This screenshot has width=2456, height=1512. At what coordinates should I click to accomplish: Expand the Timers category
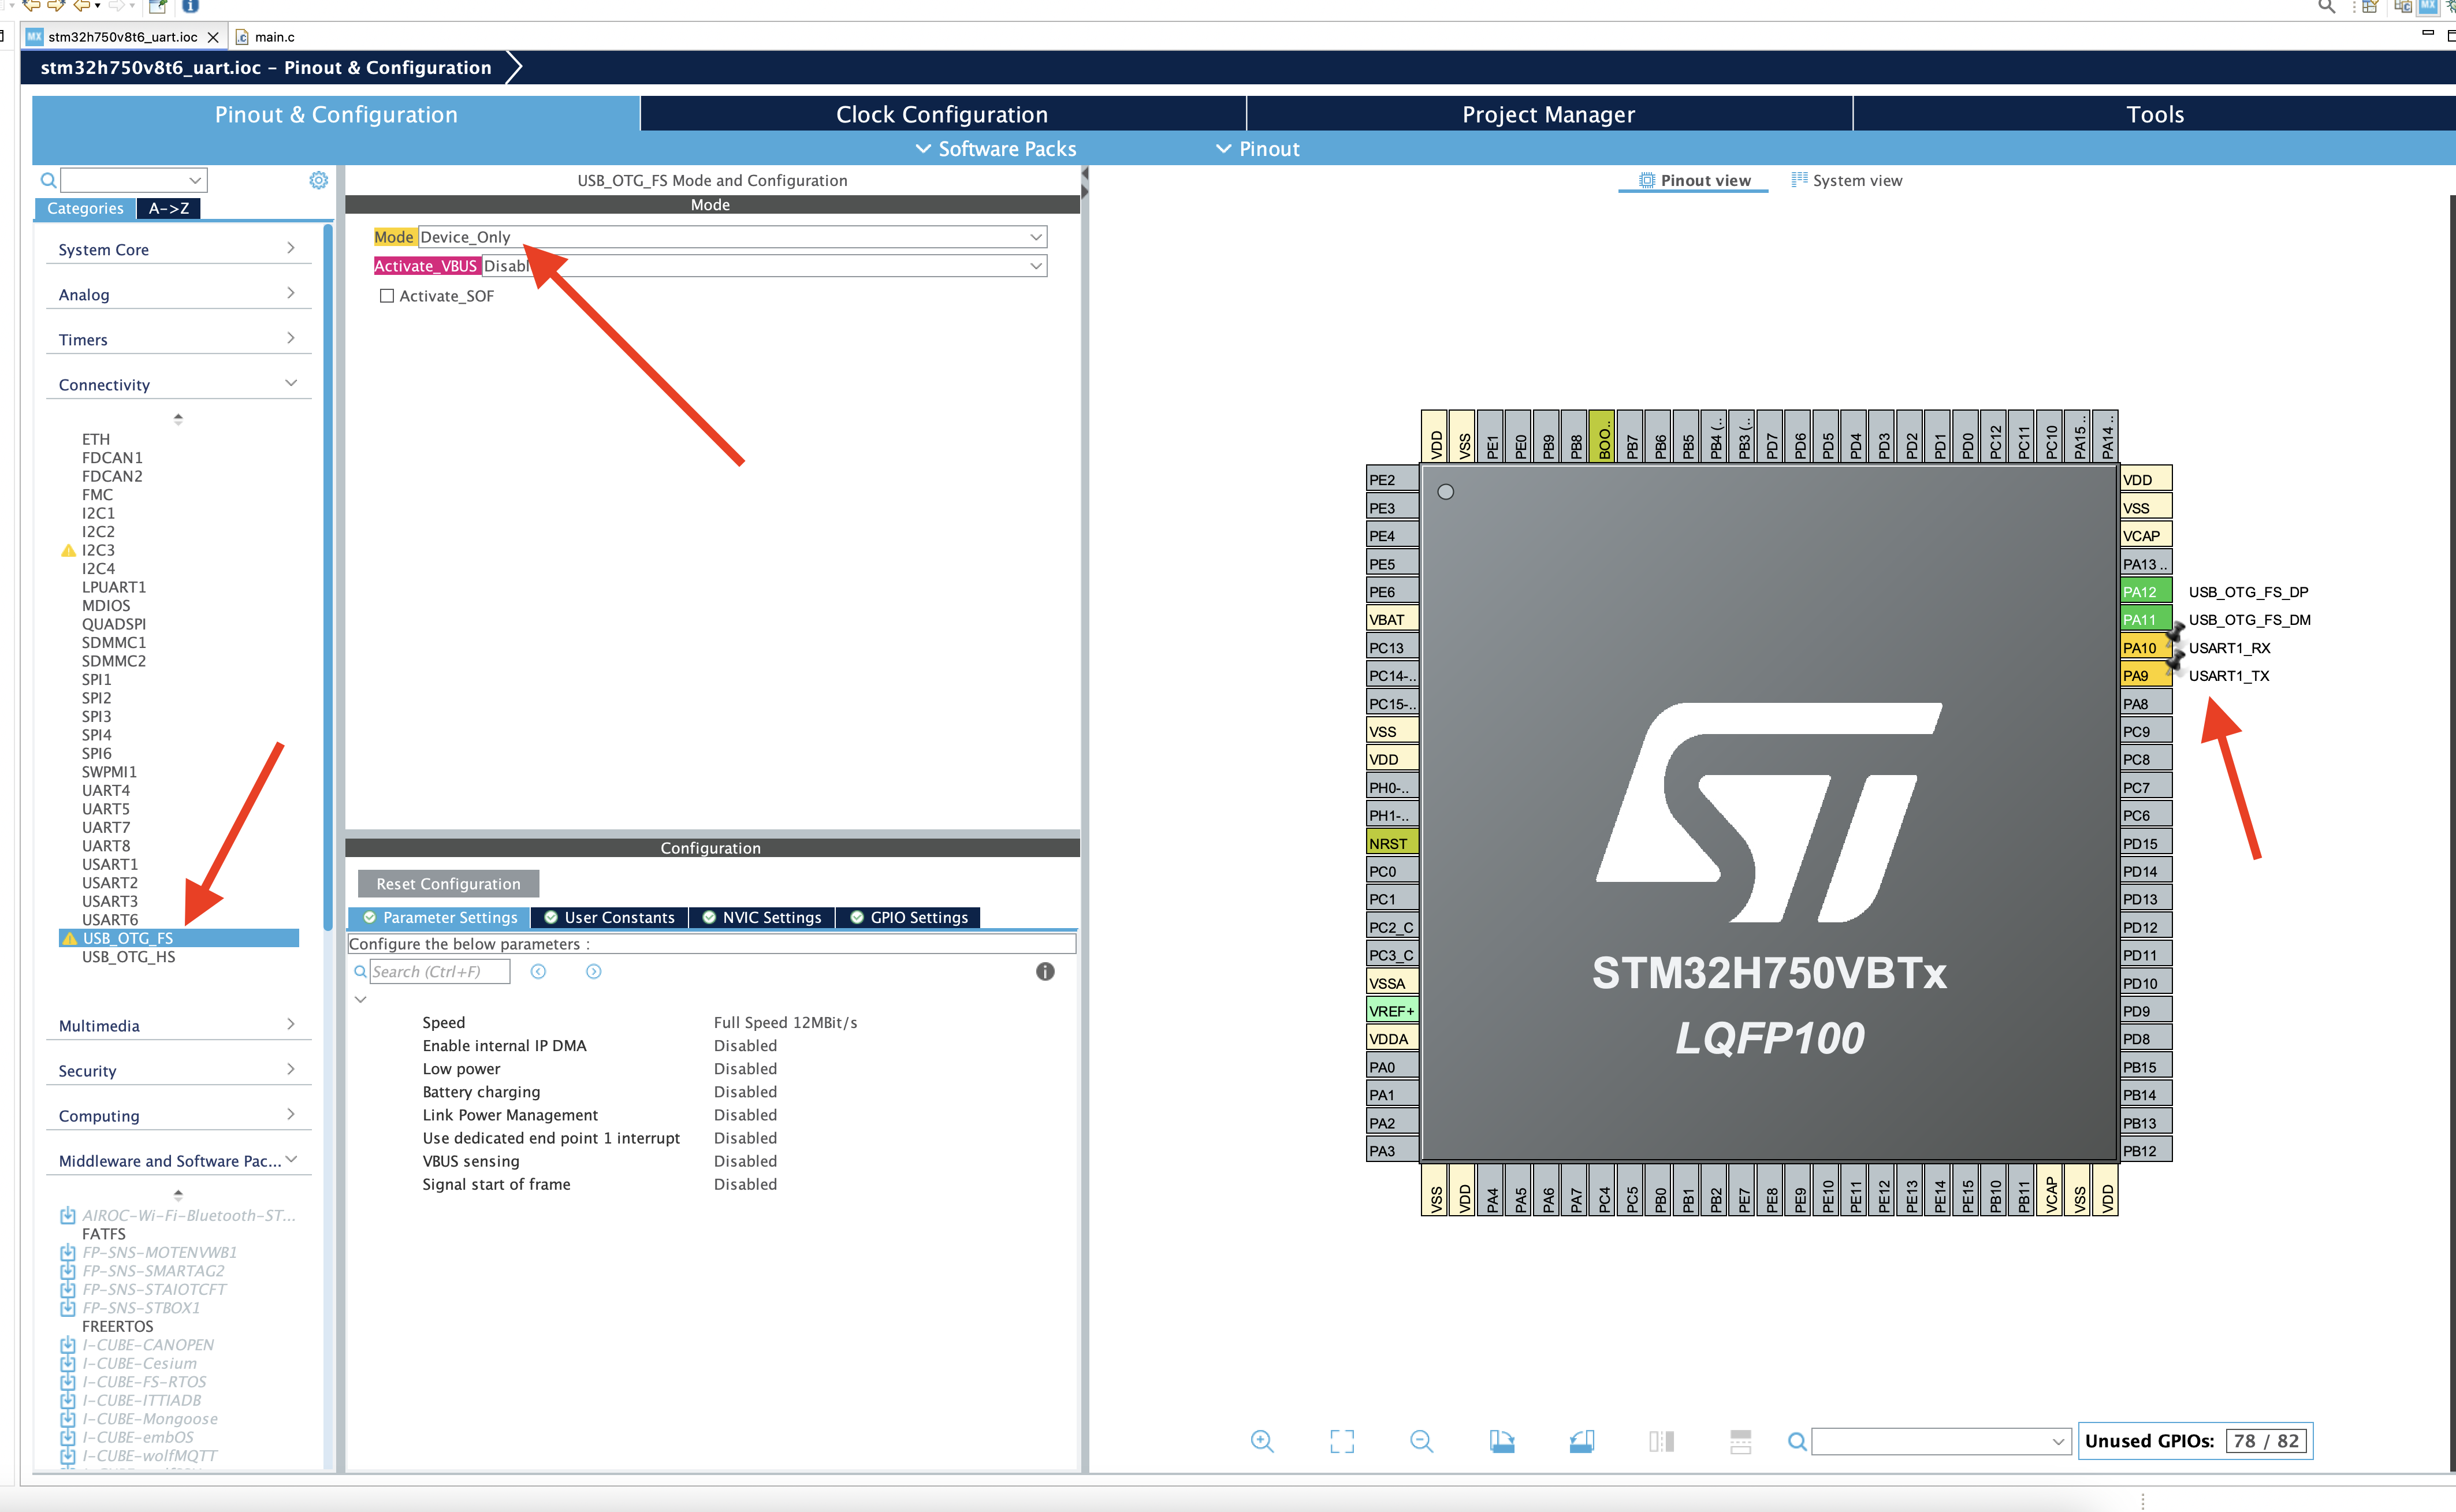point(178,339)
